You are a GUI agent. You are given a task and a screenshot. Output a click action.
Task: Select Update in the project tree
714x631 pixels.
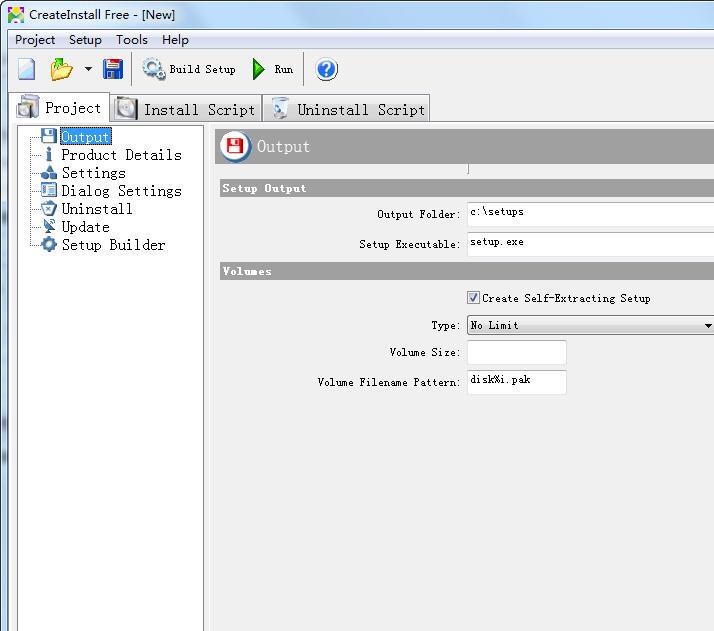pyautogui.click(x=85, y=227)
